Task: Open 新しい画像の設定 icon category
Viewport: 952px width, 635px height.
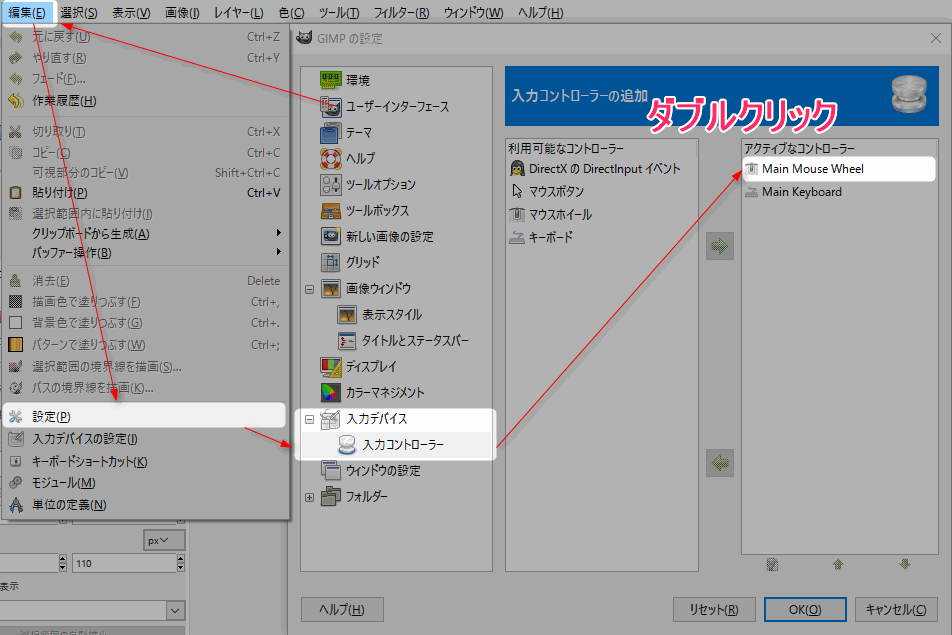Action: pyautogui.click(x=331, y=236)
